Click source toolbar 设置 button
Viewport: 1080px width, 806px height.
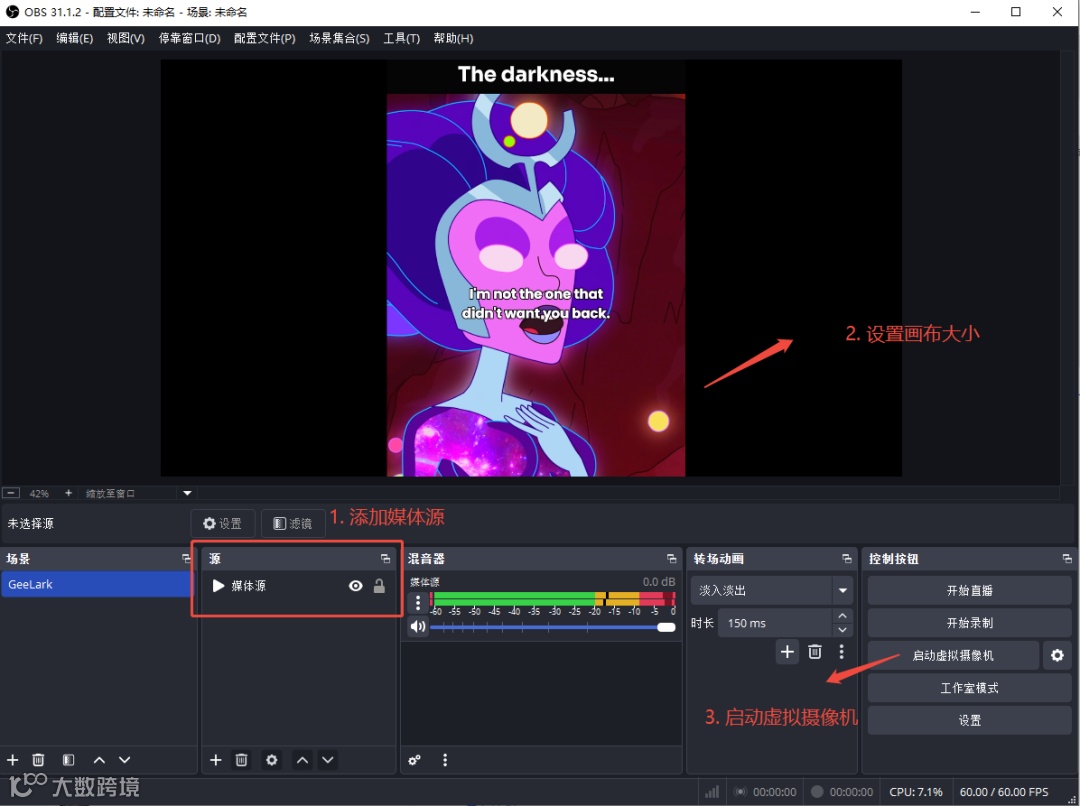pyautogui.click(x=222, y=524)
